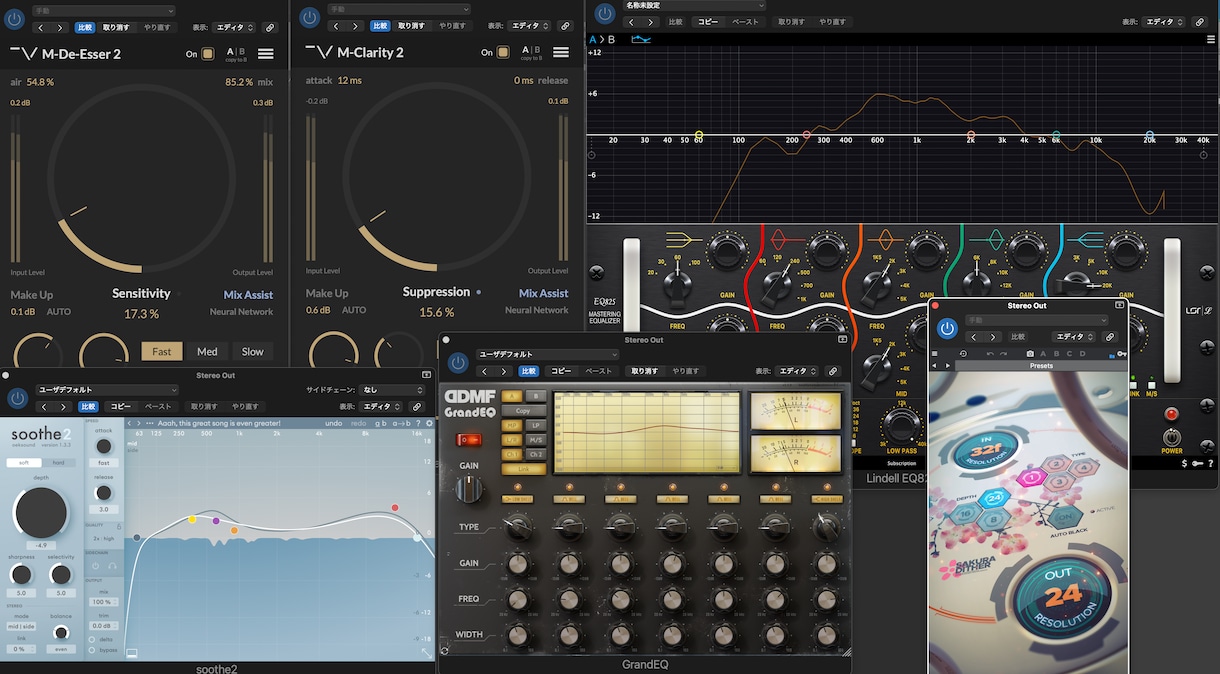Click the soothe2 settings gear icon

pyautogui.click(x=430, y=423)
